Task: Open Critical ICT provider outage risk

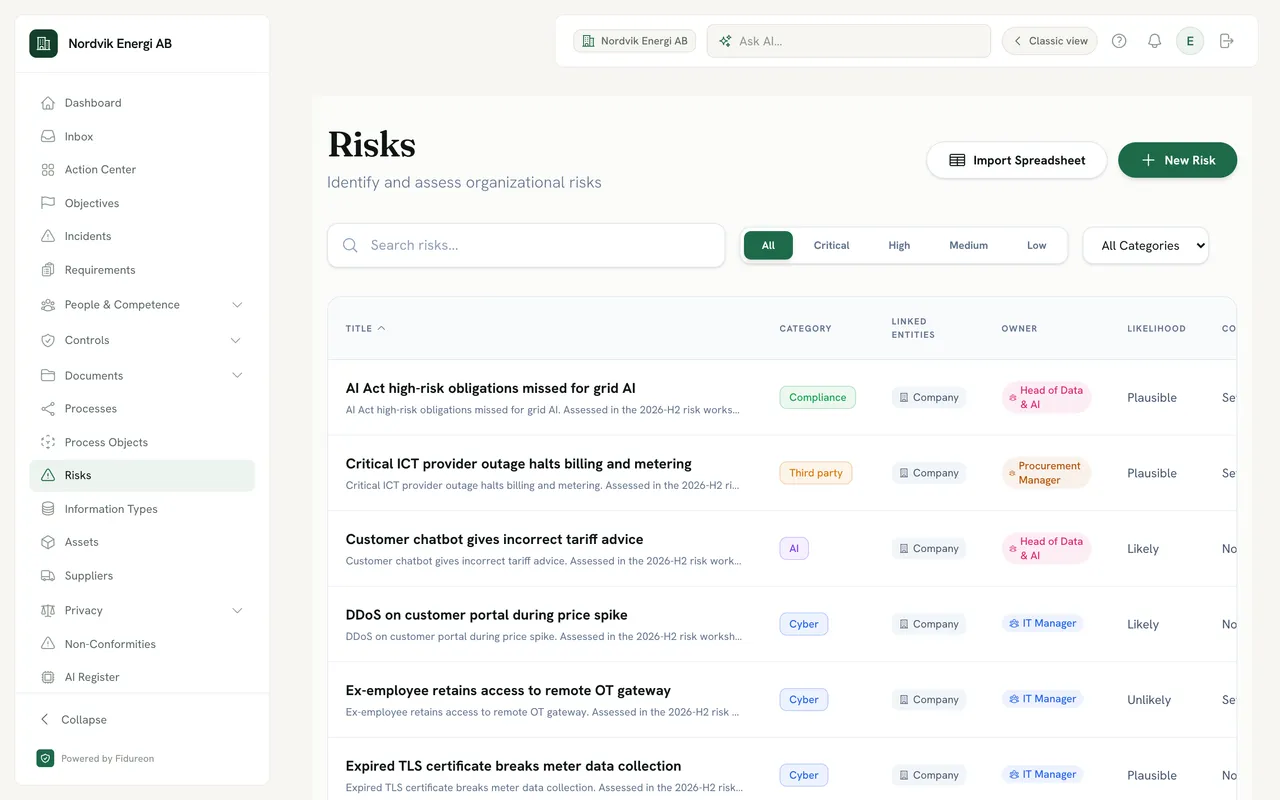Action: (x=518, y=464)
